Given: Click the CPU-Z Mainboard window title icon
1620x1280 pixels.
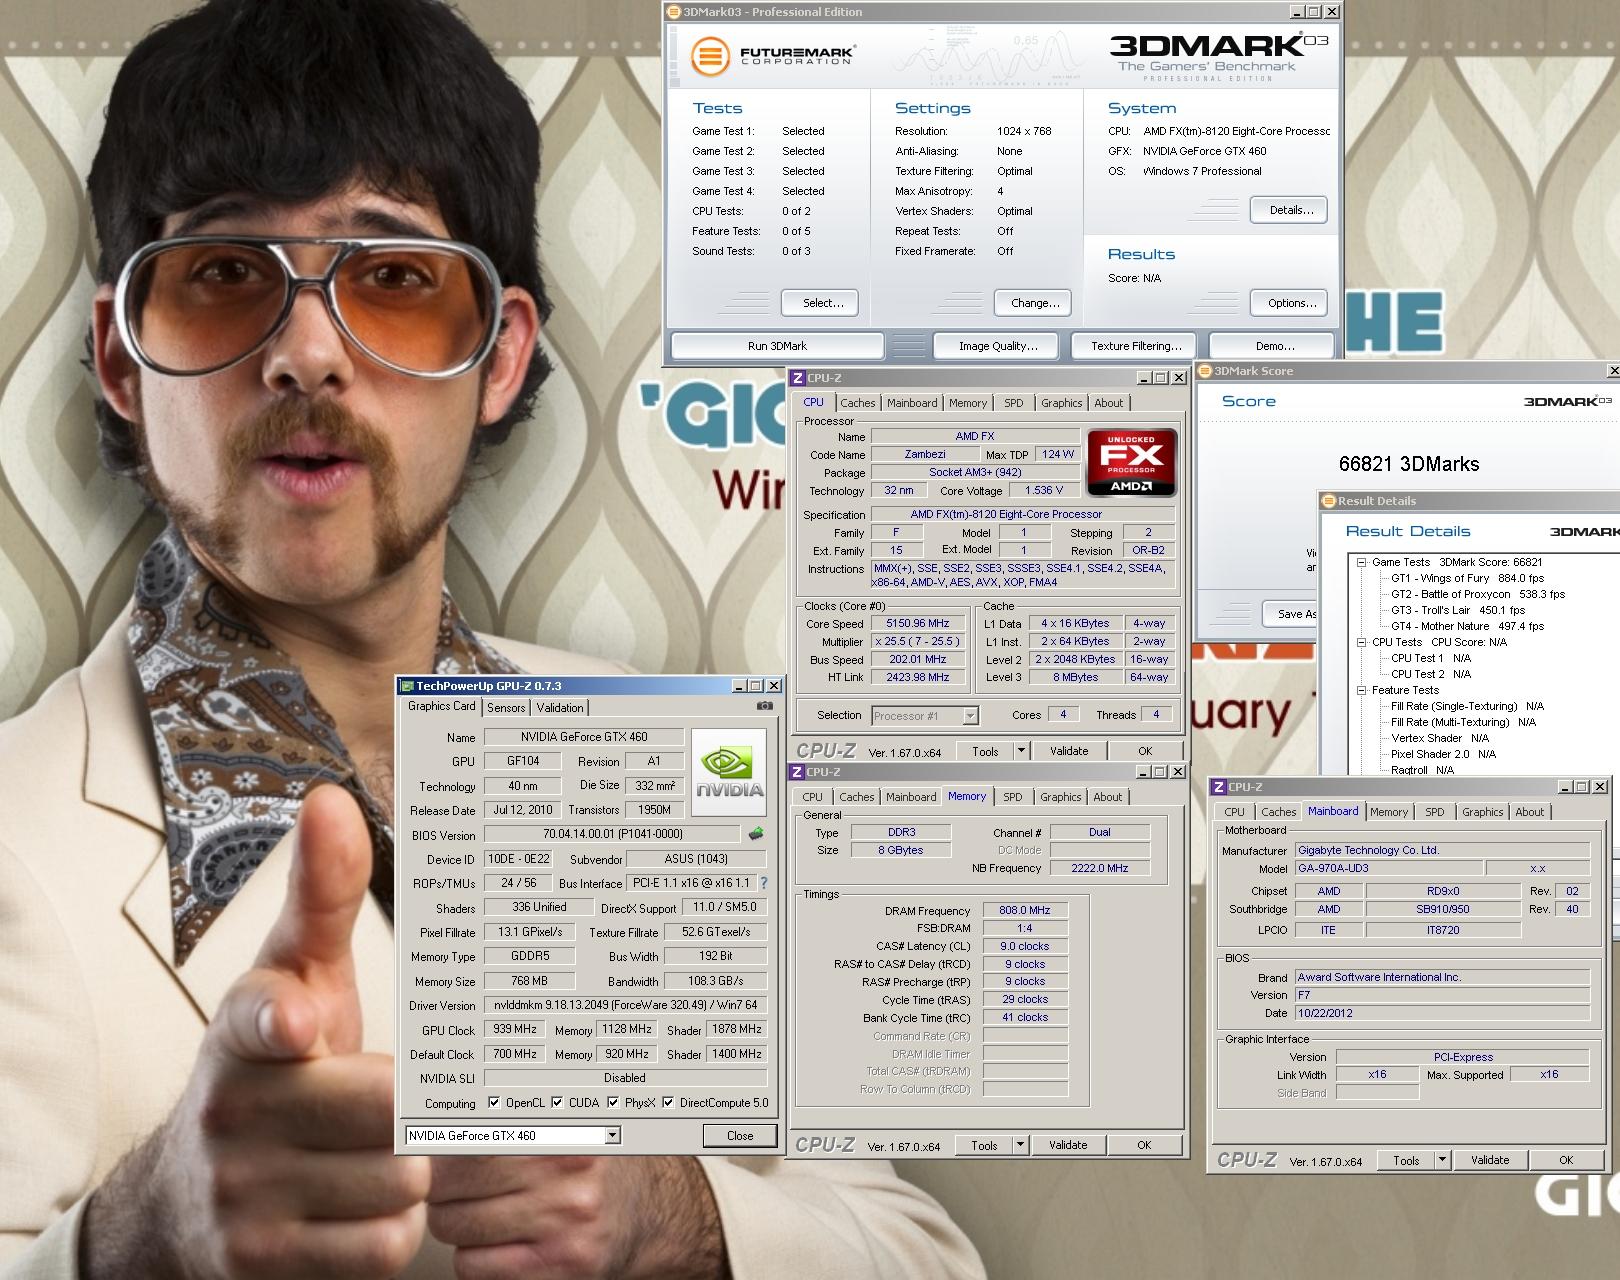Looking at the screenshot, I should pos(1219,787).
